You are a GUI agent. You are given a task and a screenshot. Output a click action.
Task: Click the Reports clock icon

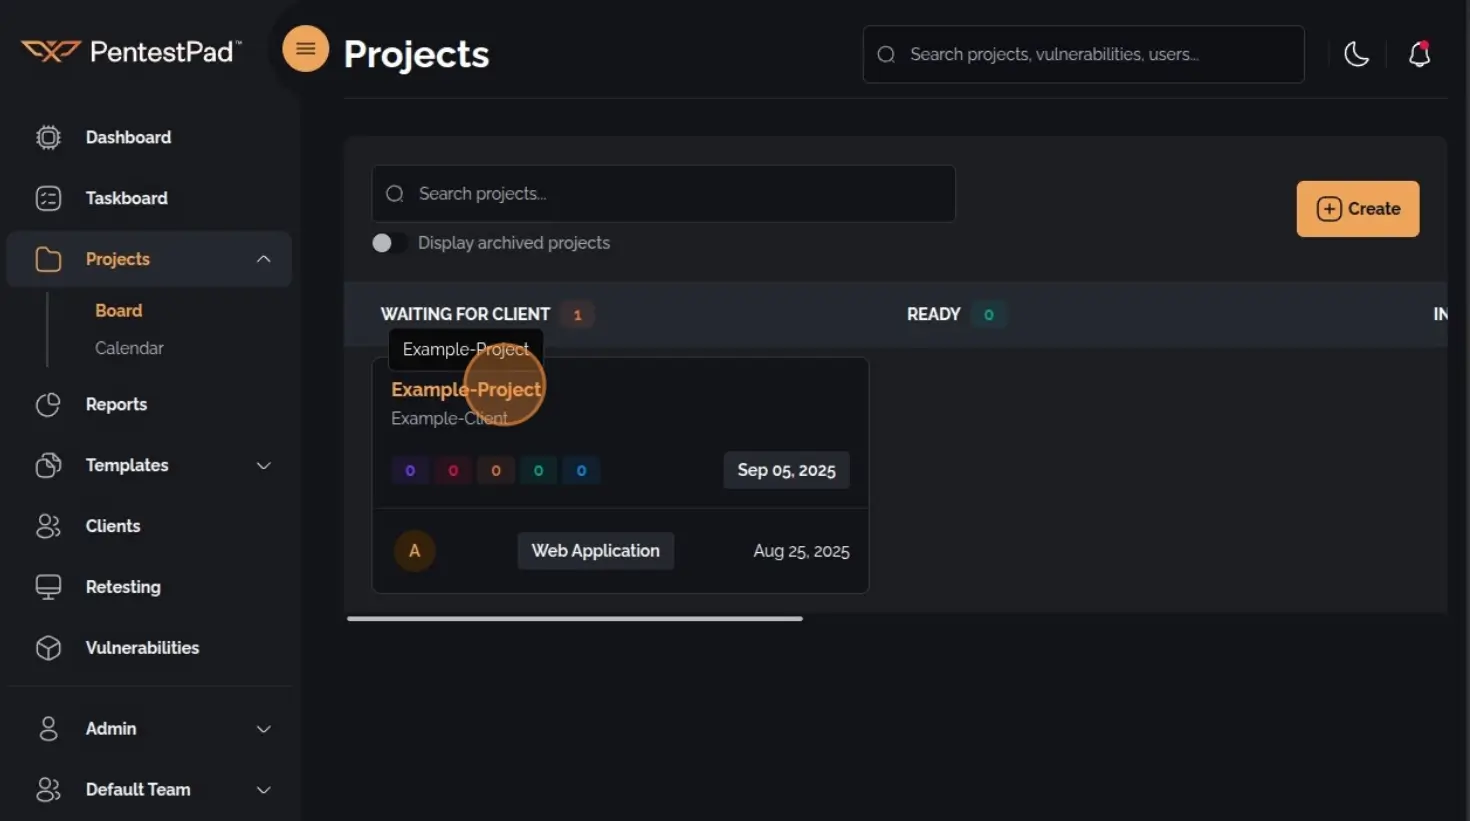click(47, 404)
